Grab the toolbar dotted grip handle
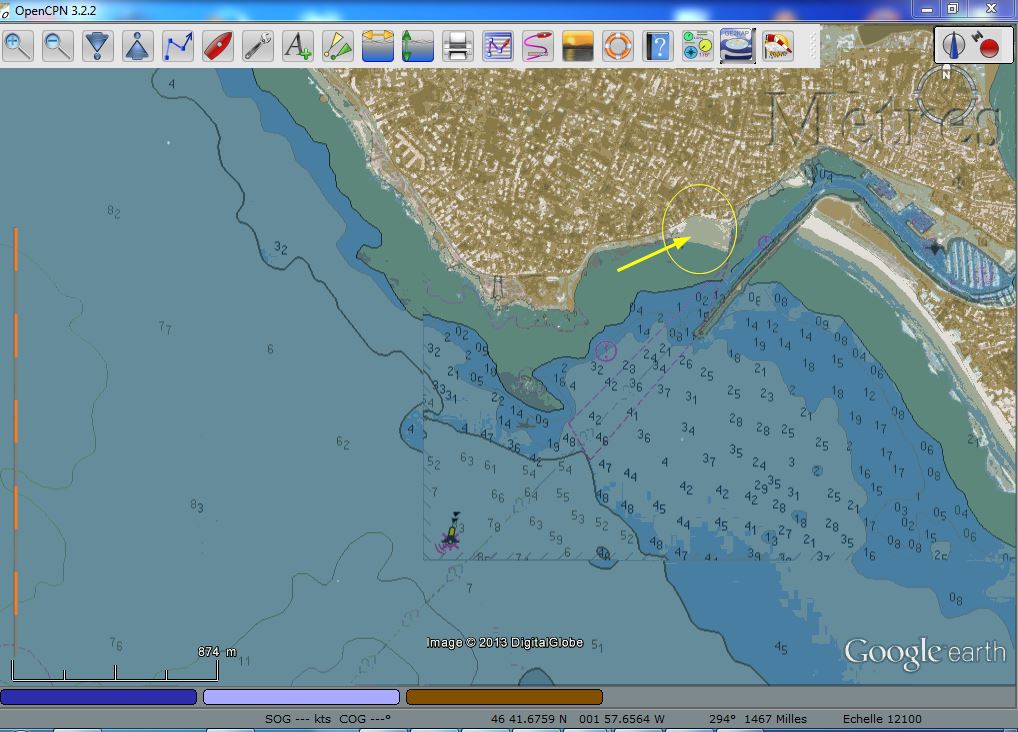 tap(812, 46)
